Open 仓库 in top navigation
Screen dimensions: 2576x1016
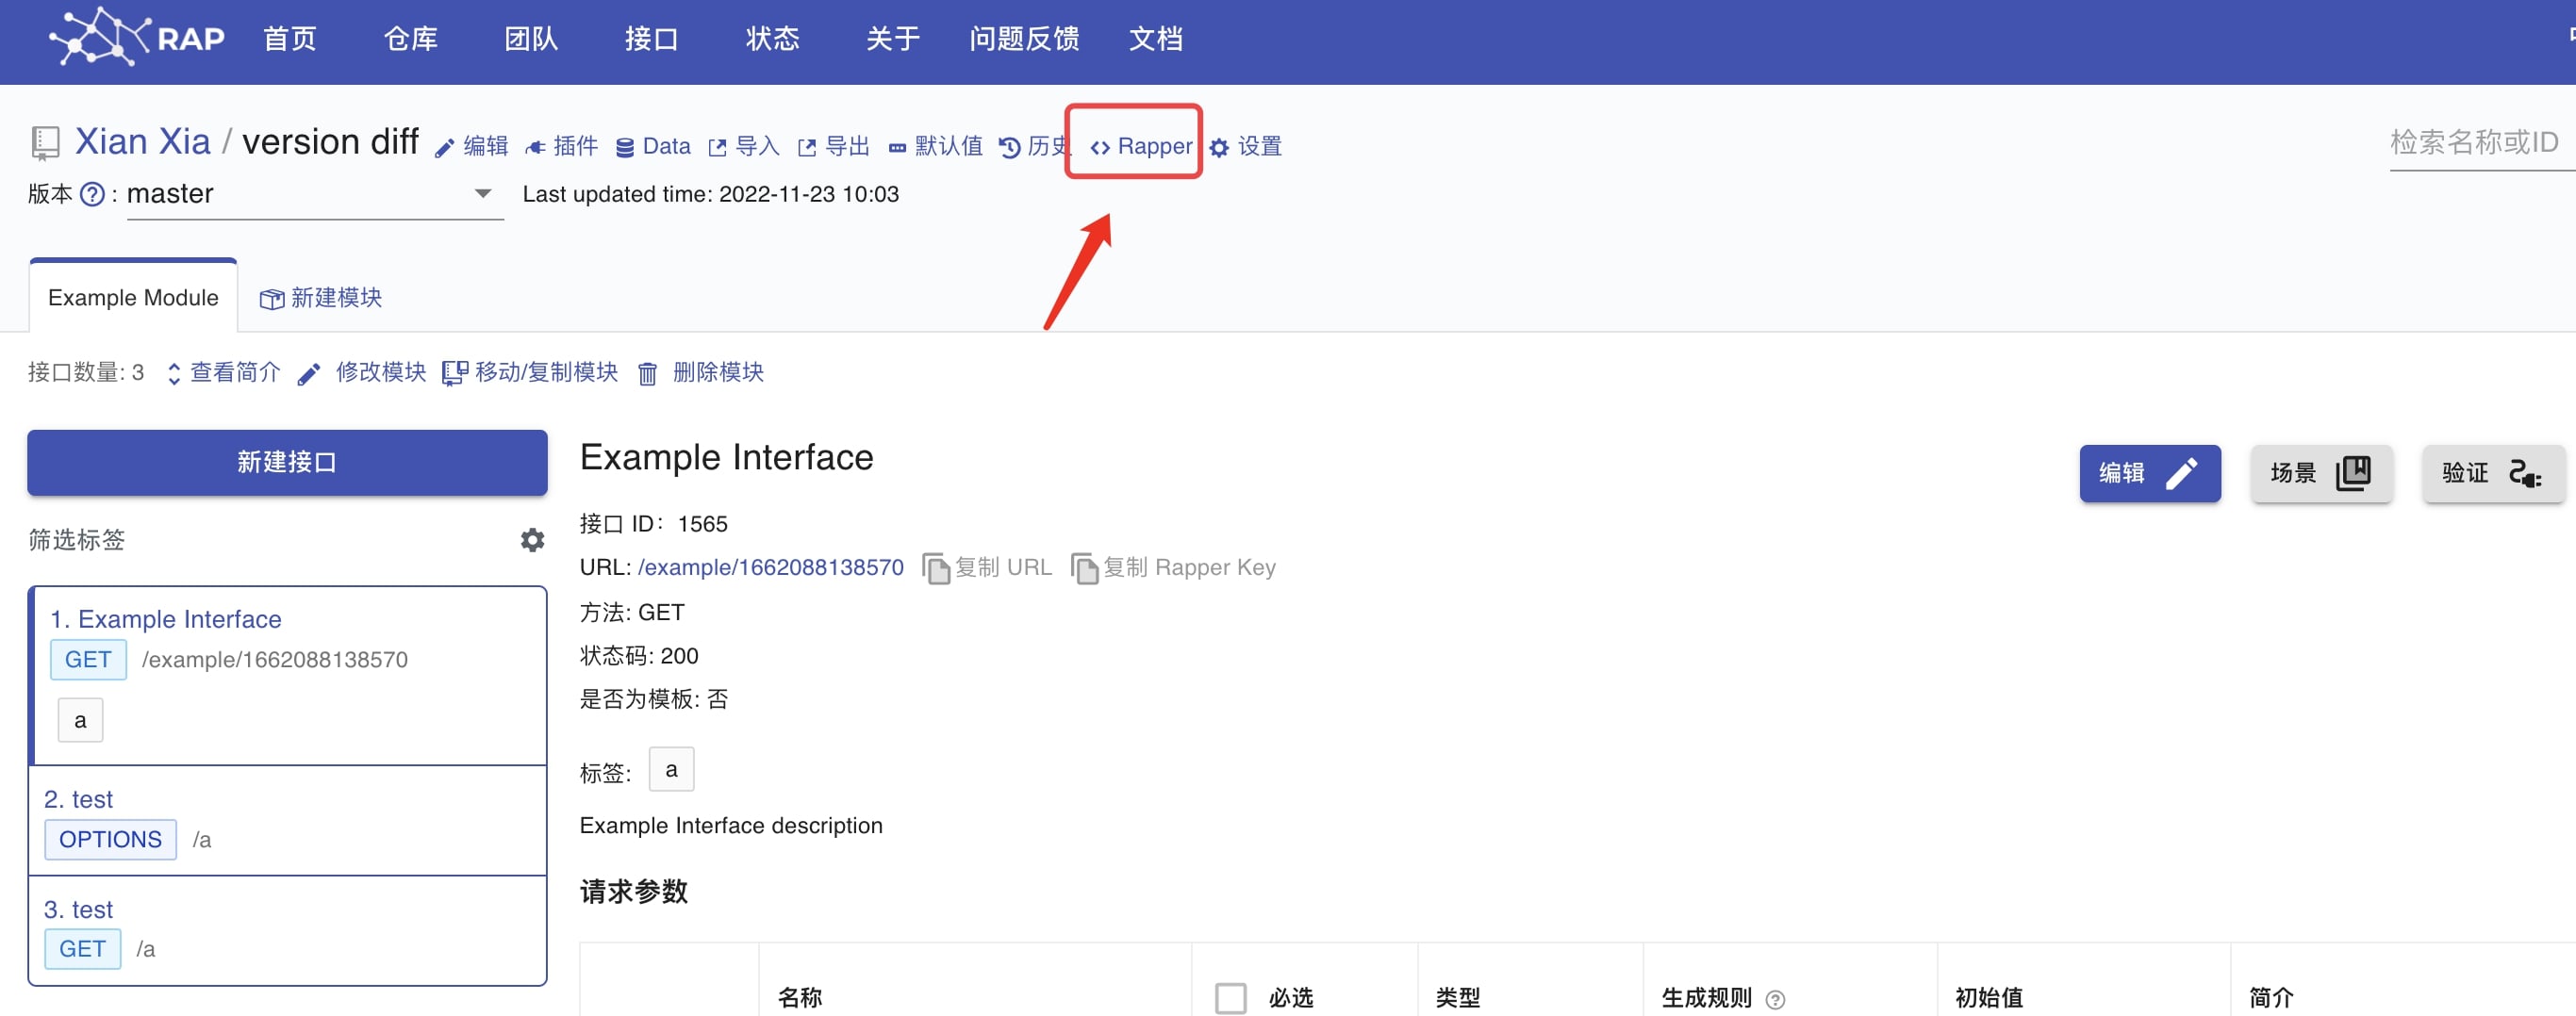click(410, 39)
